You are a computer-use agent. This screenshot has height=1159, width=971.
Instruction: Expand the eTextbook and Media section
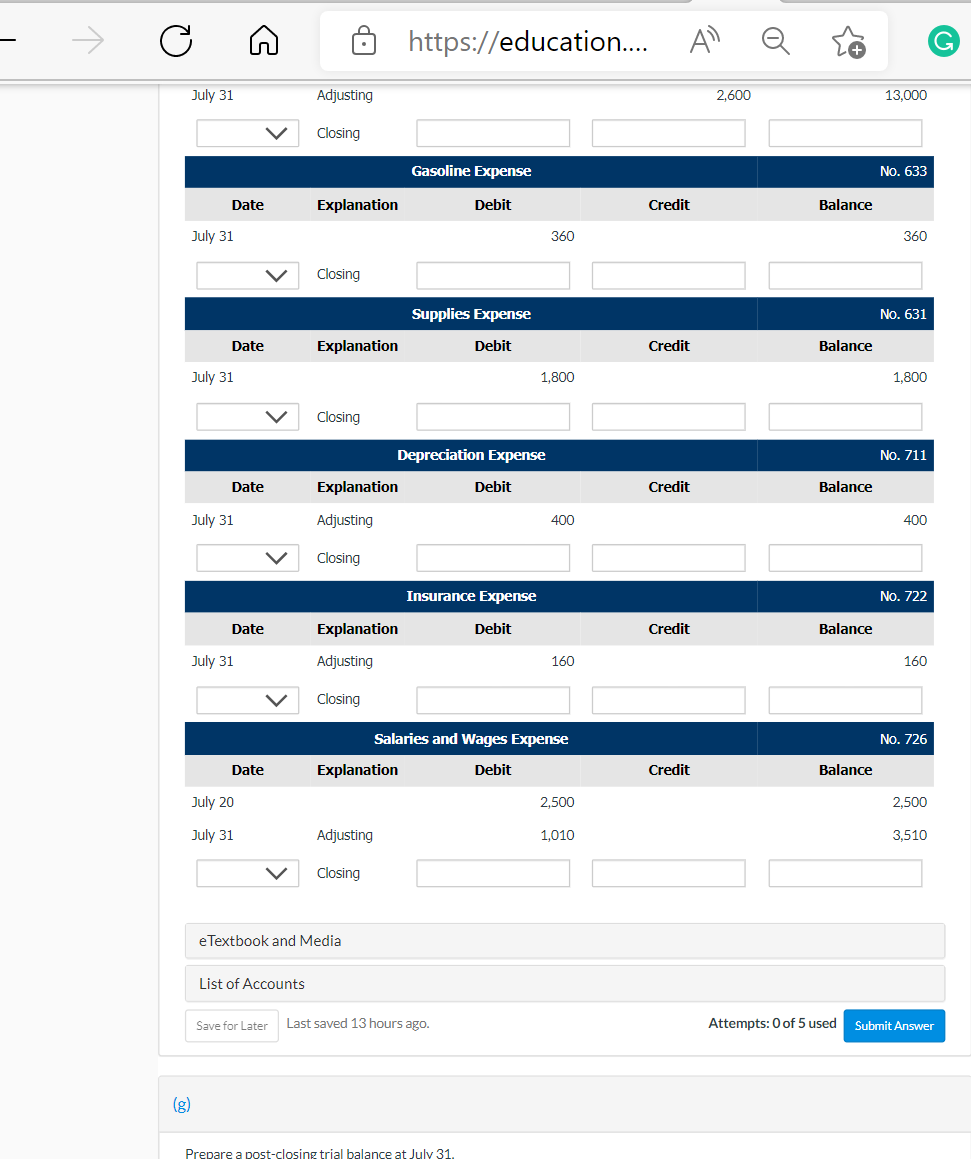coord(564,940)
